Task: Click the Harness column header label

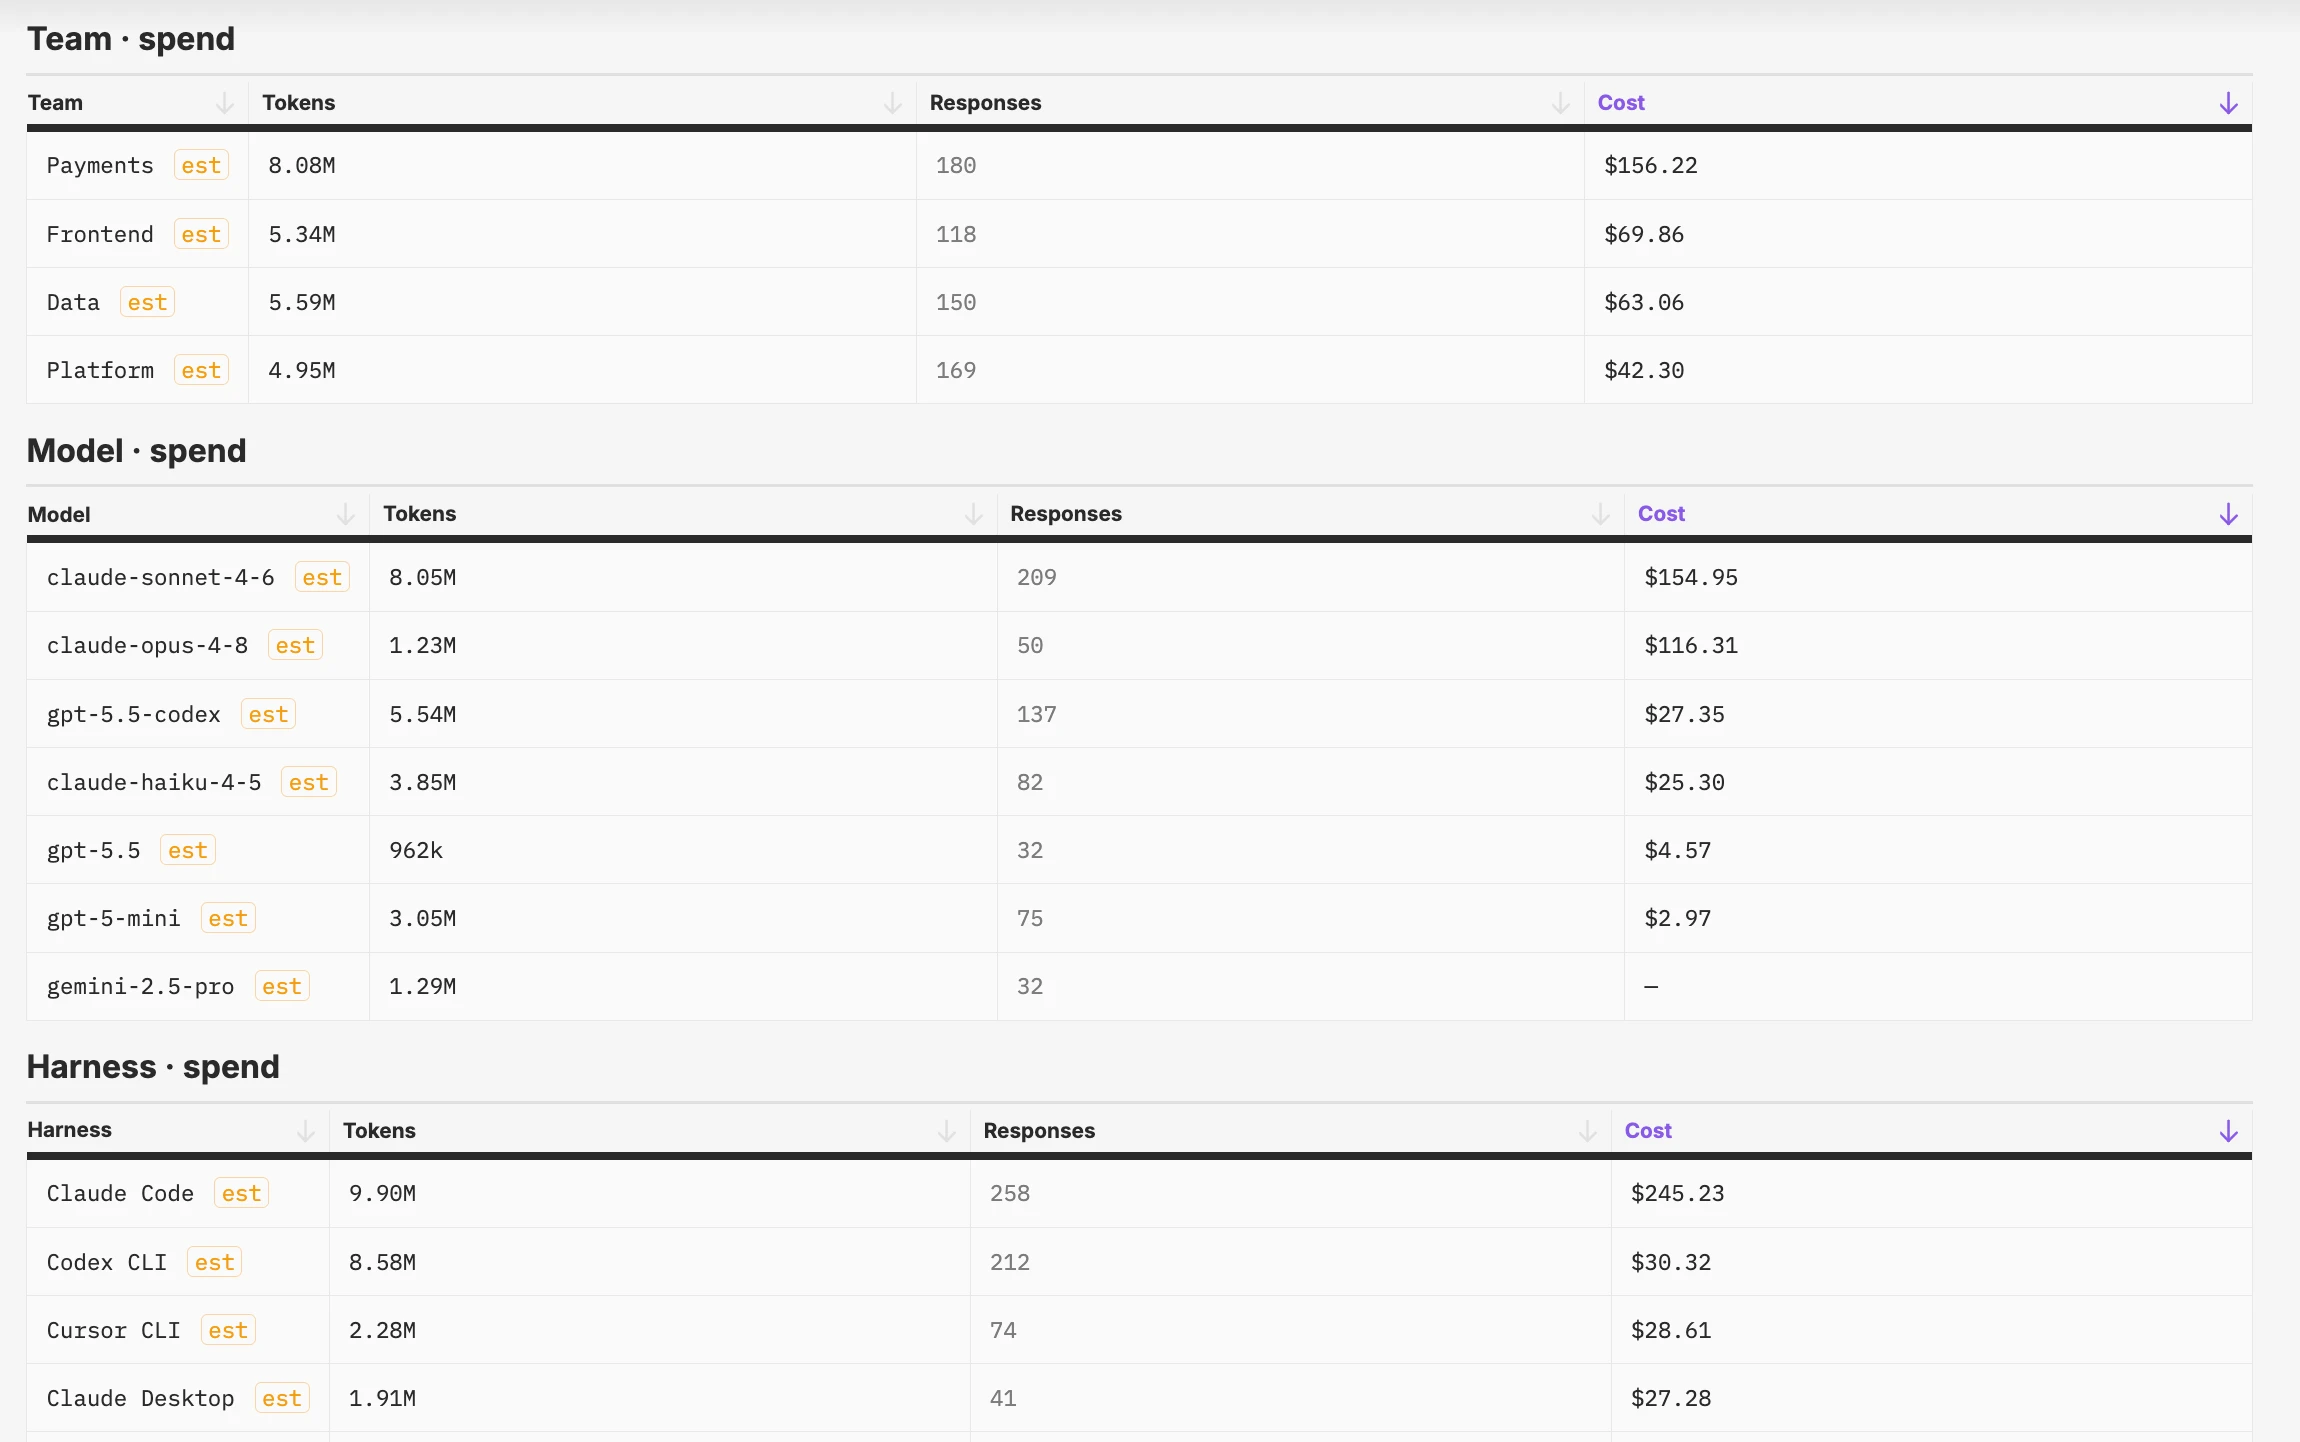Action: [70, 1130]
